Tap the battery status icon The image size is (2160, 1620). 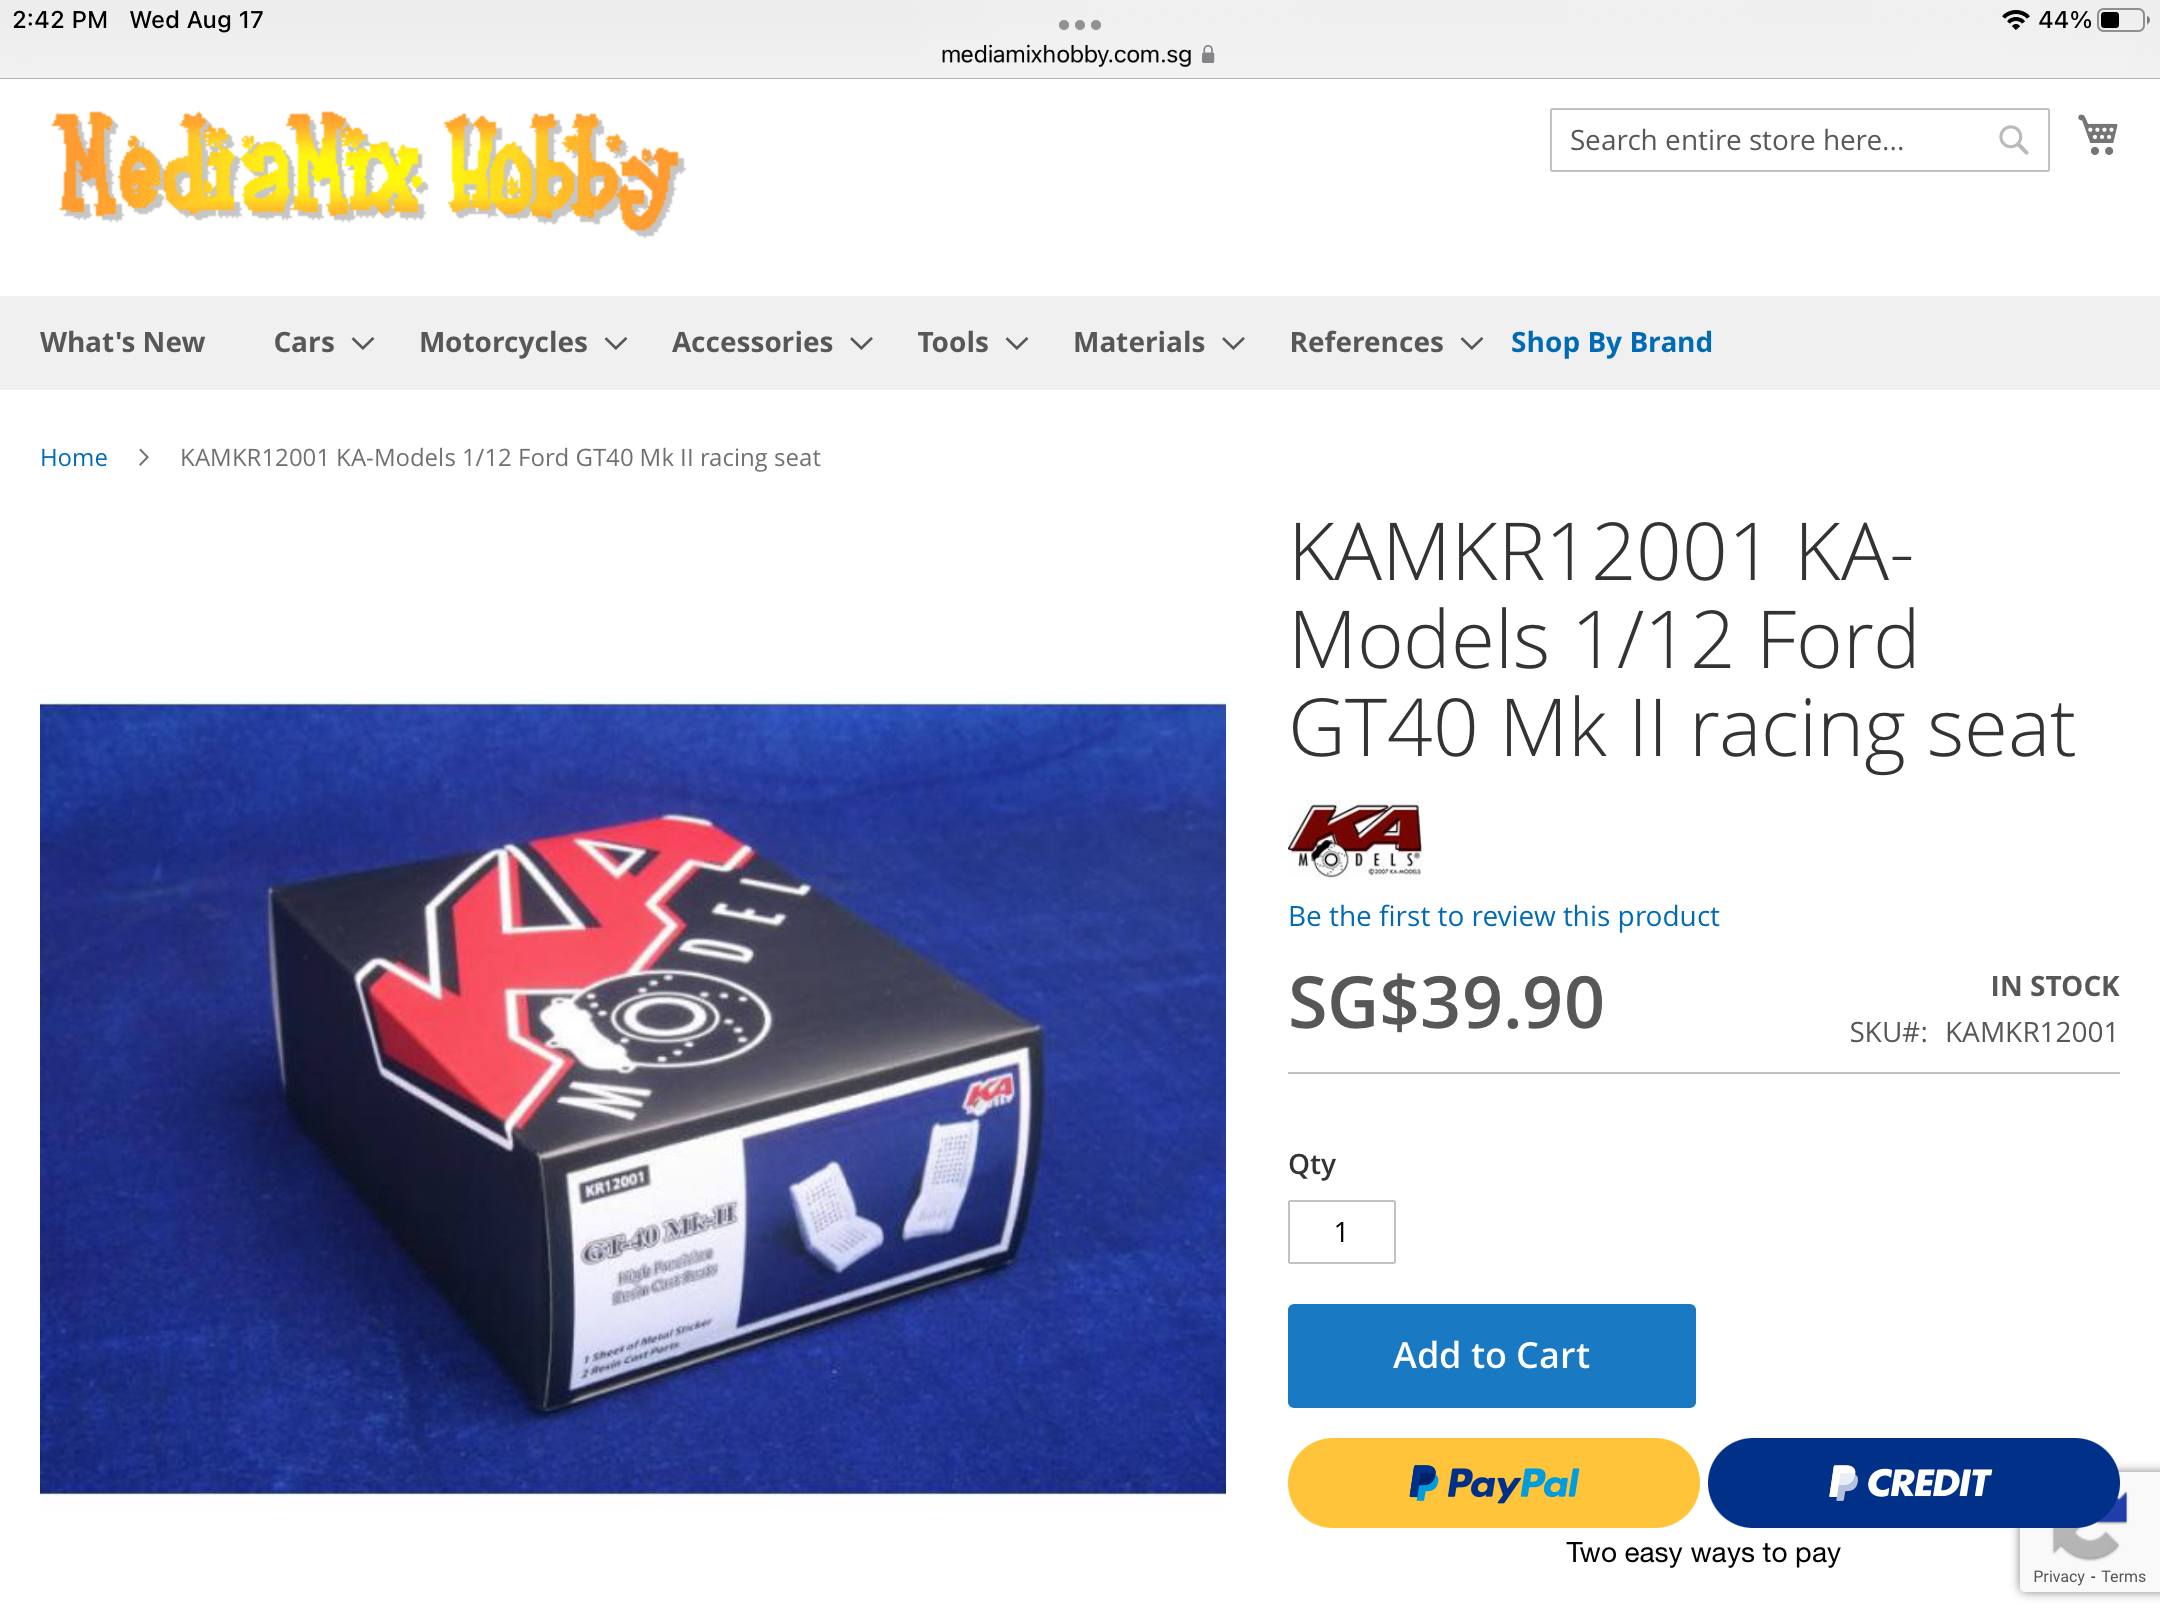coord(2122,20)
